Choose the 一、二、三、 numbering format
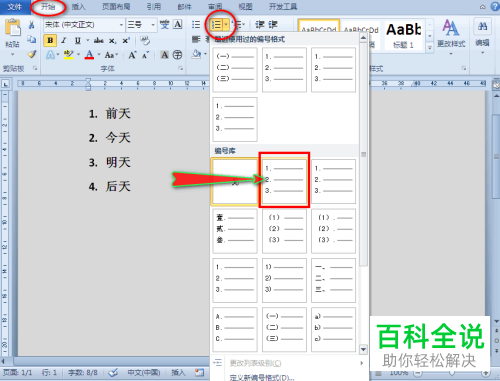The width and height of the screenshot is (500, 381). coord(333,280)
